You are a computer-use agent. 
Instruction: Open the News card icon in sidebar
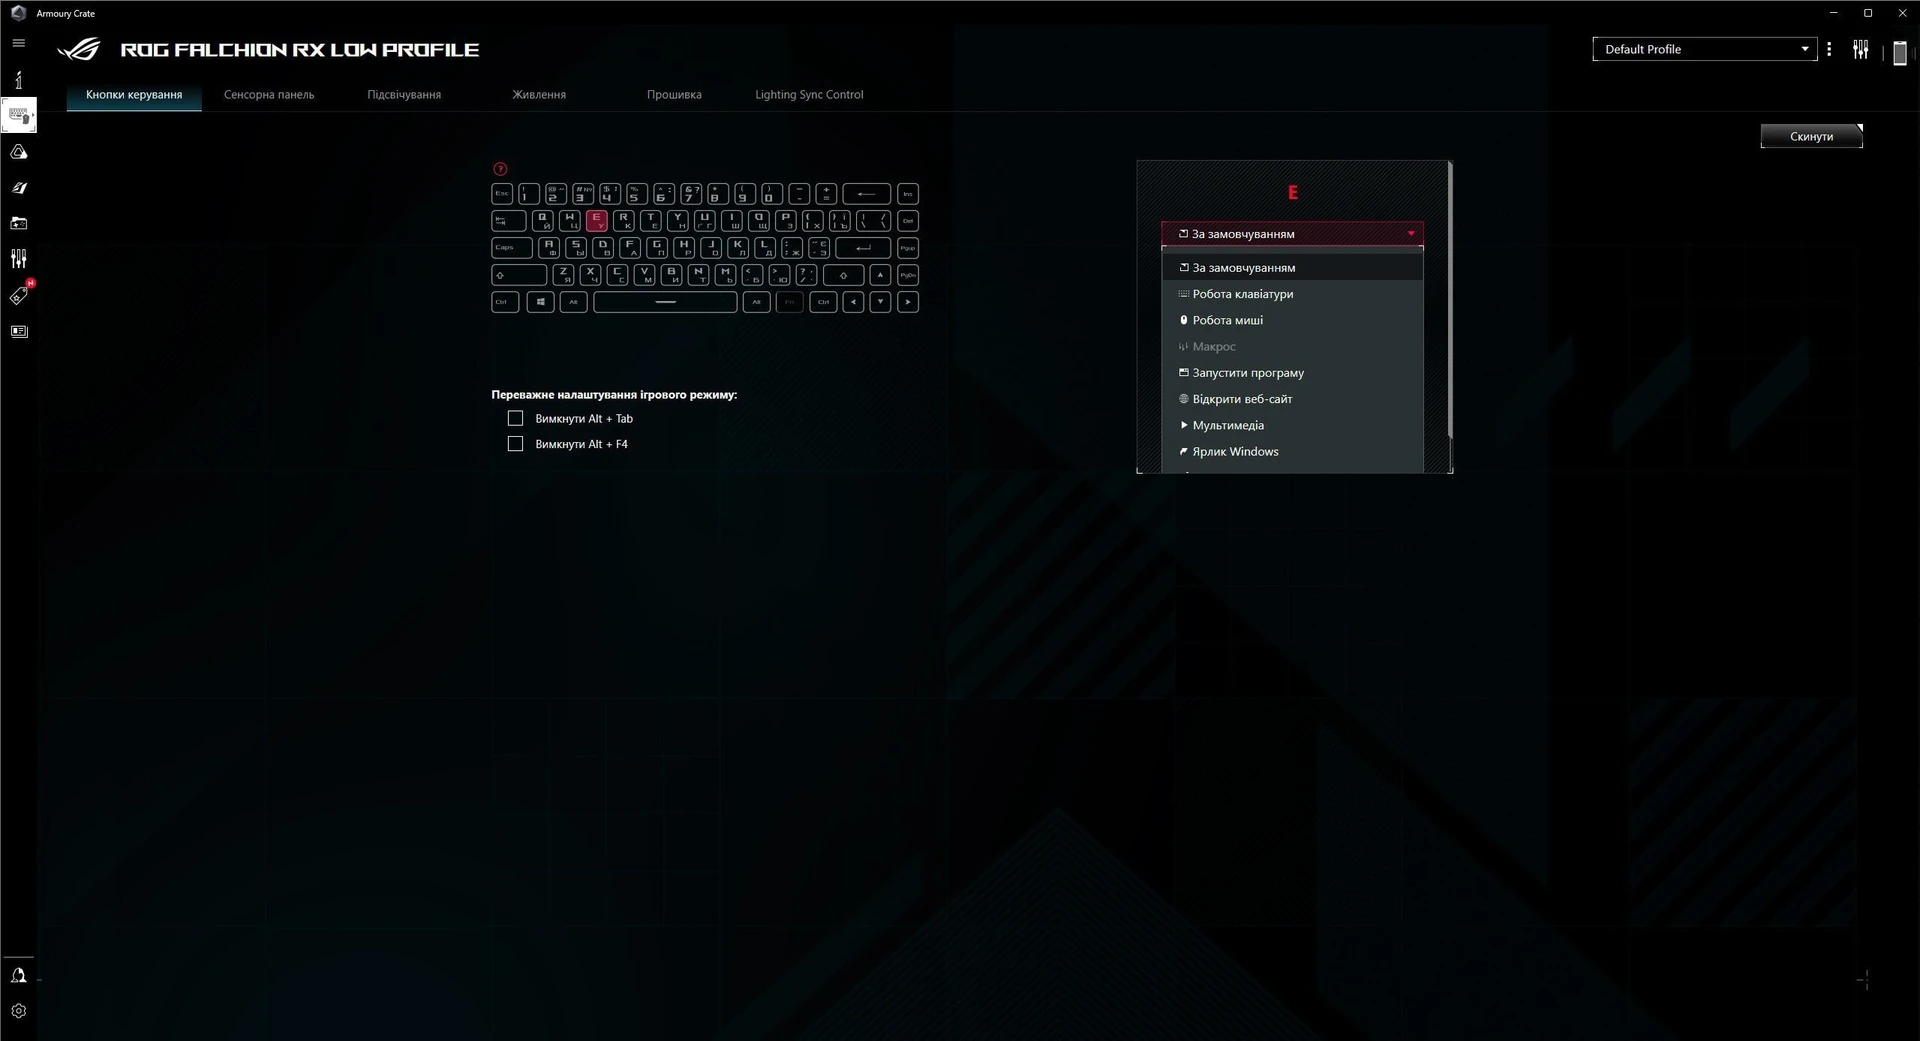click(18, 331)
